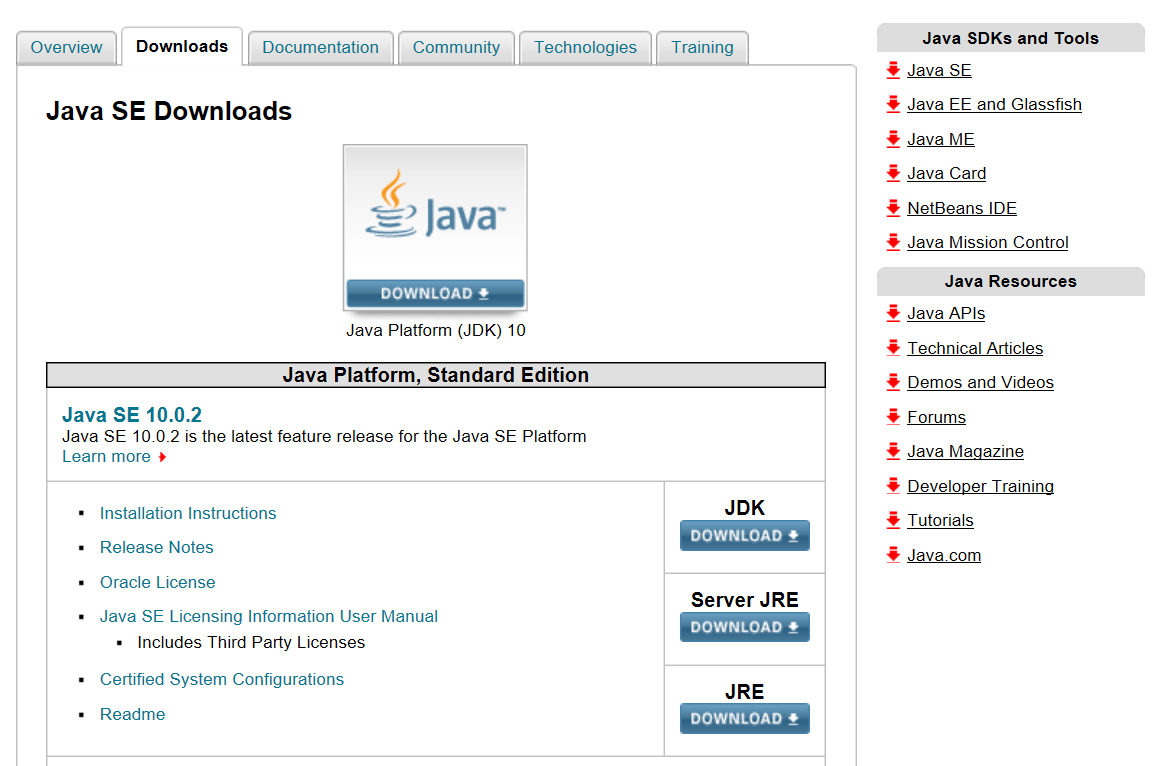Click the 'Server JRE' label

tap(745, 600)
